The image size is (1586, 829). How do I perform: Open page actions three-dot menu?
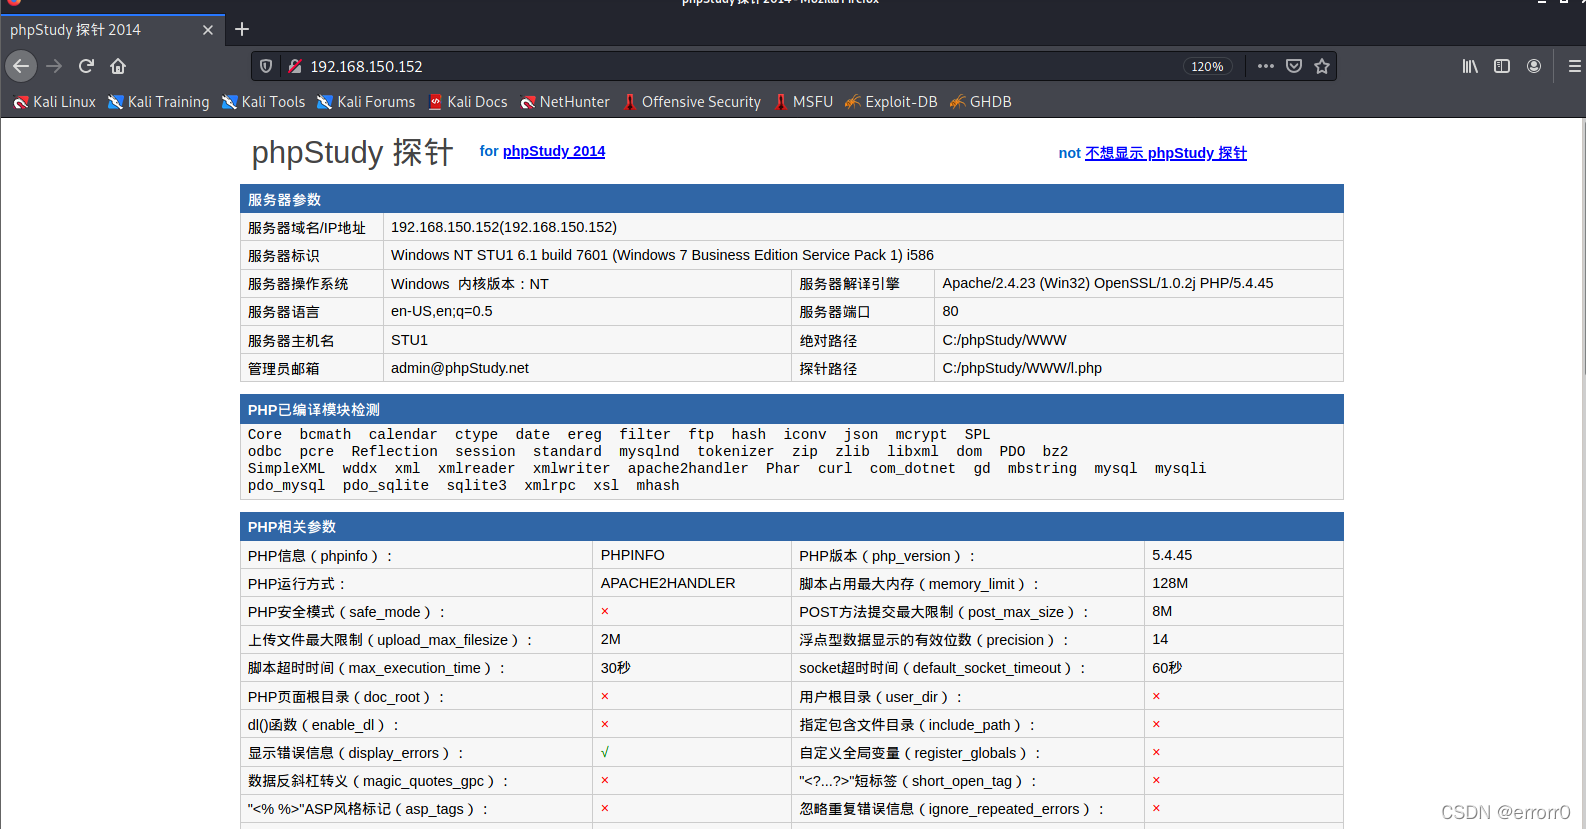pos(1266,66)
